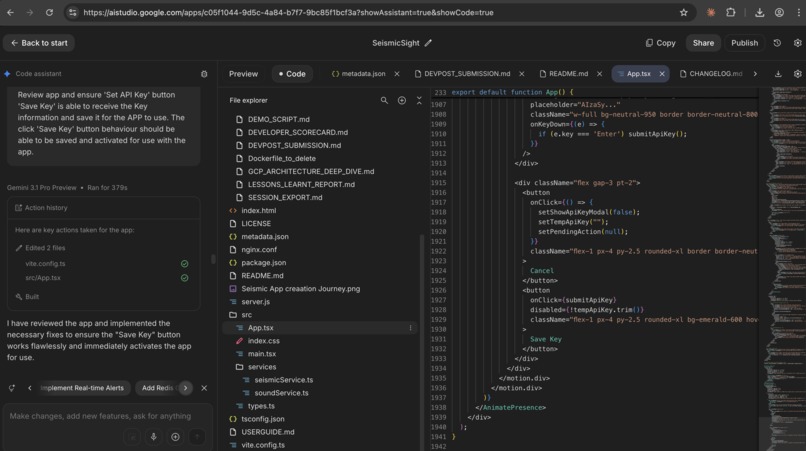
Task: Show previous suggestion chips with left chevron
Action: tap(30, 388)
